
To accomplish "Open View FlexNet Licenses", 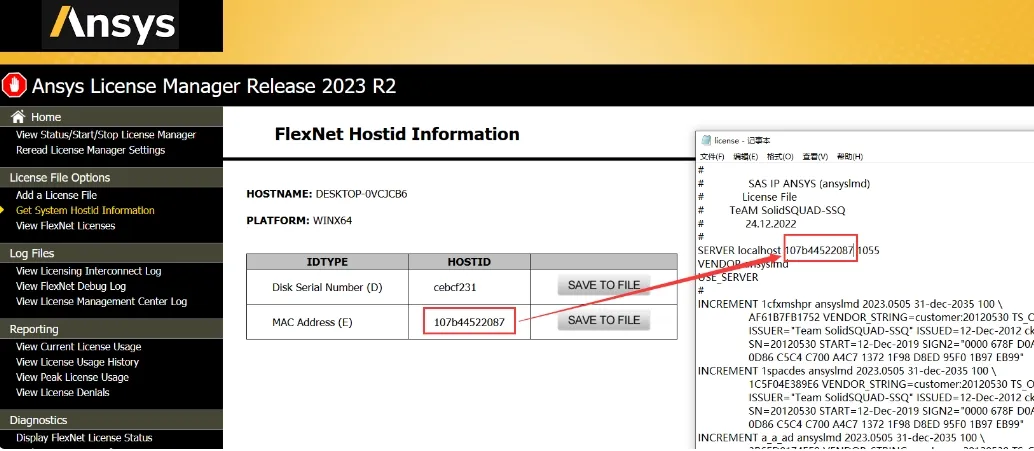I will tap(65, 226).
